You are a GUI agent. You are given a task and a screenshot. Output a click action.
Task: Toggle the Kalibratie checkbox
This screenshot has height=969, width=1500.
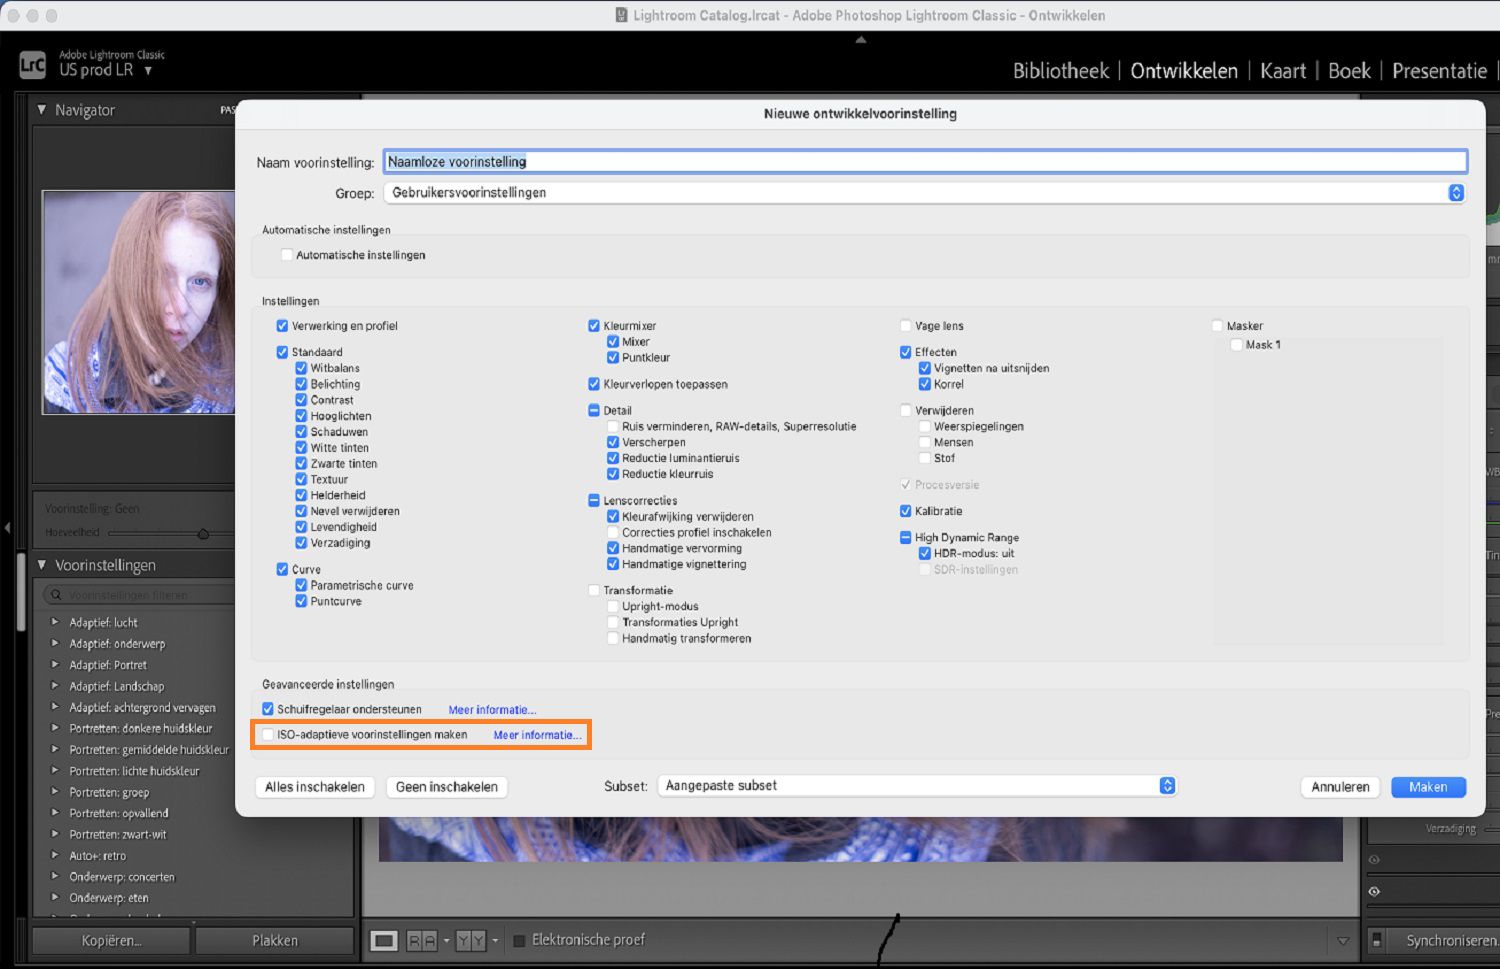pos(906,511)
